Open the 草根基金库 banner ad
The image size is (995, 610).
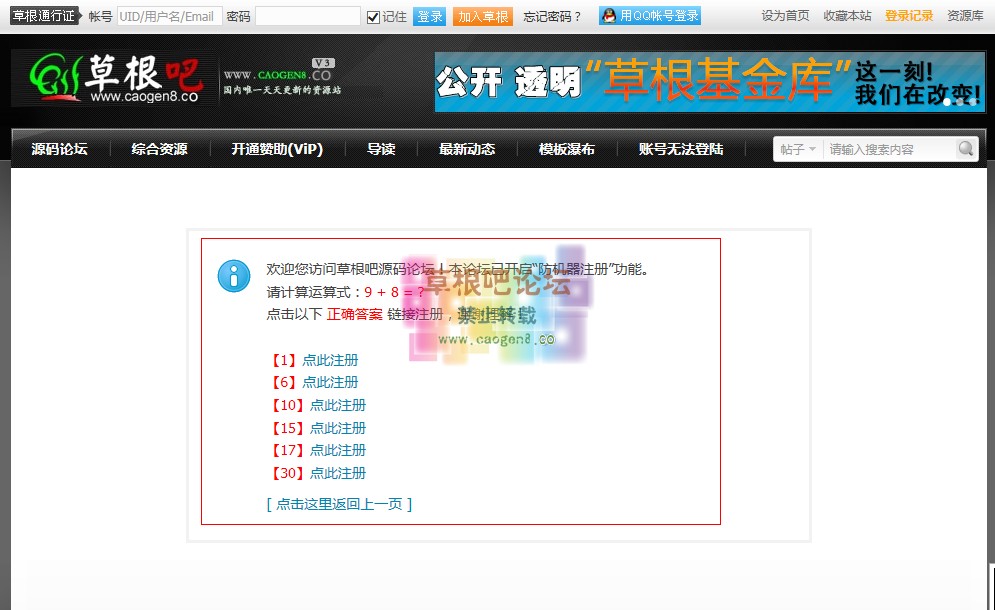click(709, 81)
